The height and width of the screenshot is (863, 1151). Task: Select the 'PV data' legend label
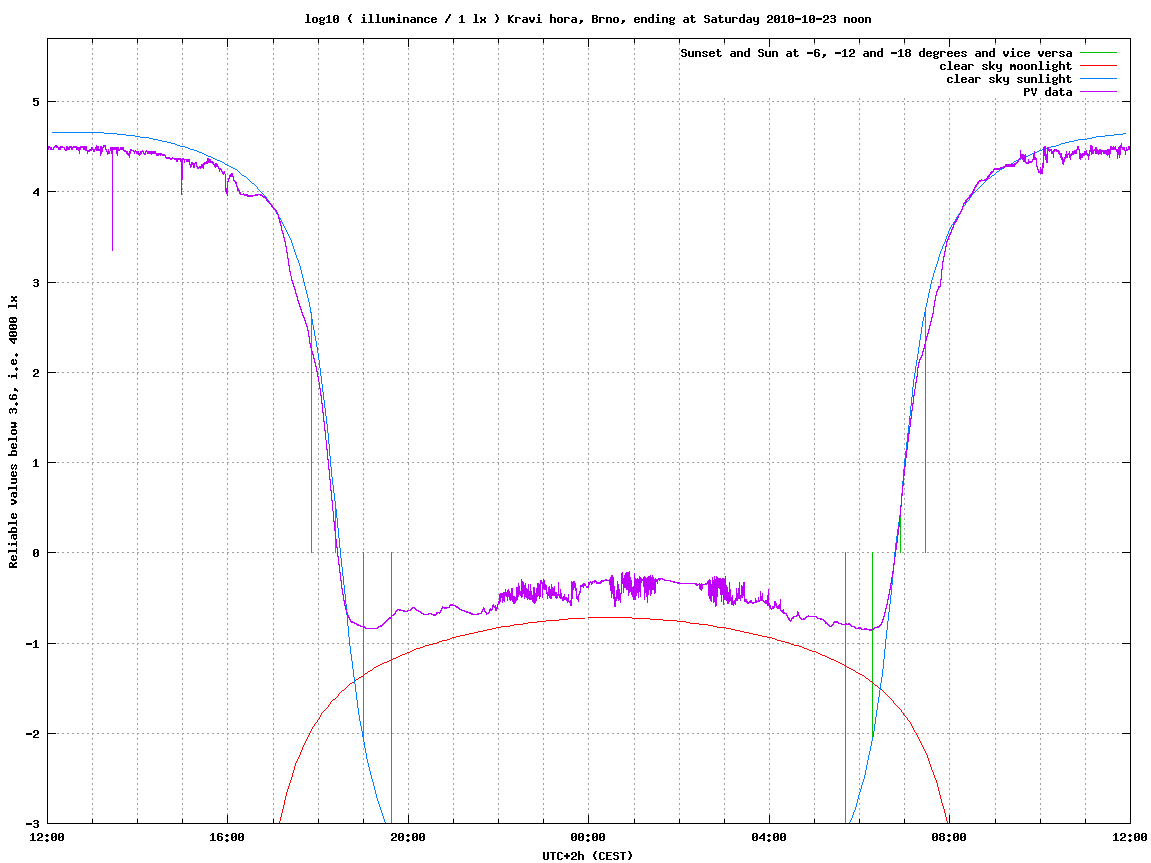pyautogui.click(x=1047, y=92)
